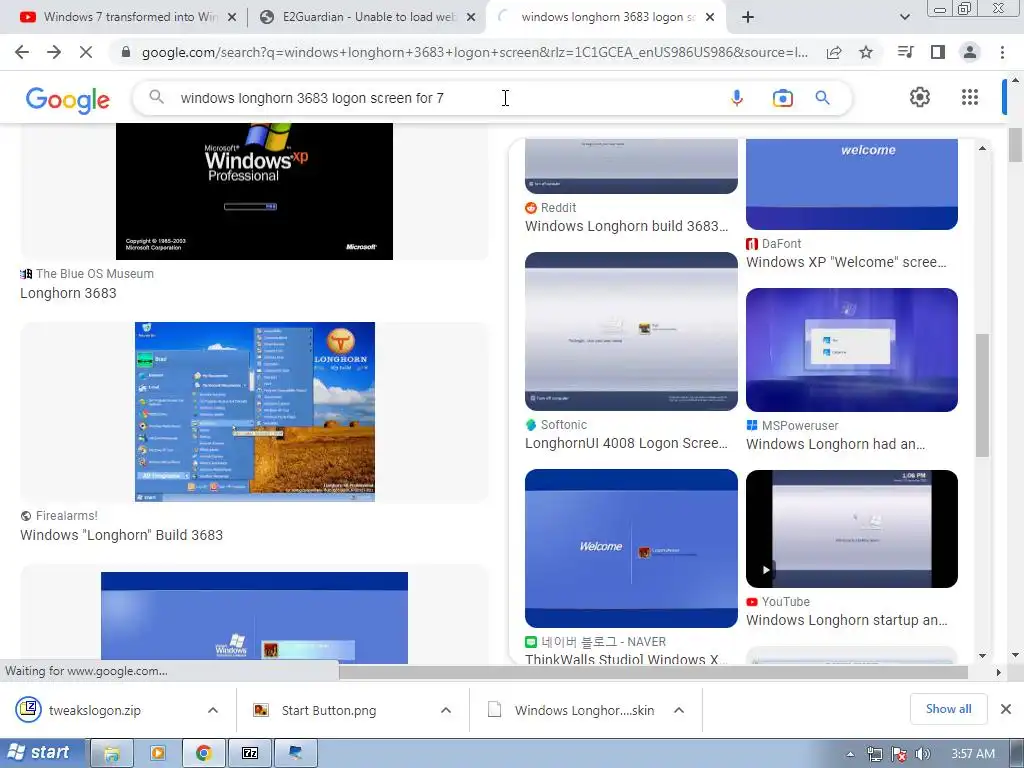Go forward to next page

54,52
